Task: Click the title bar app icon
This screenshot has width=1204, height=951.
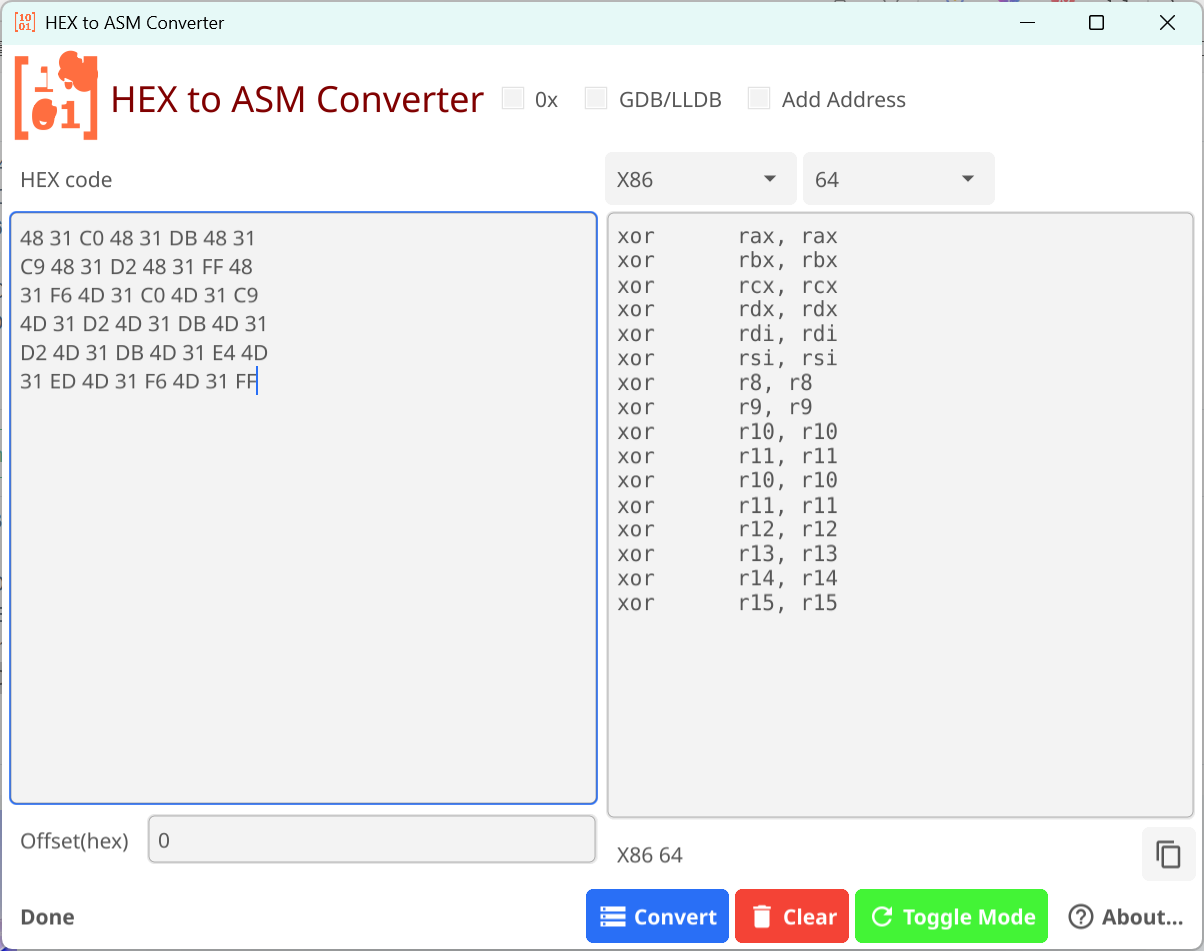Action: 25,22
